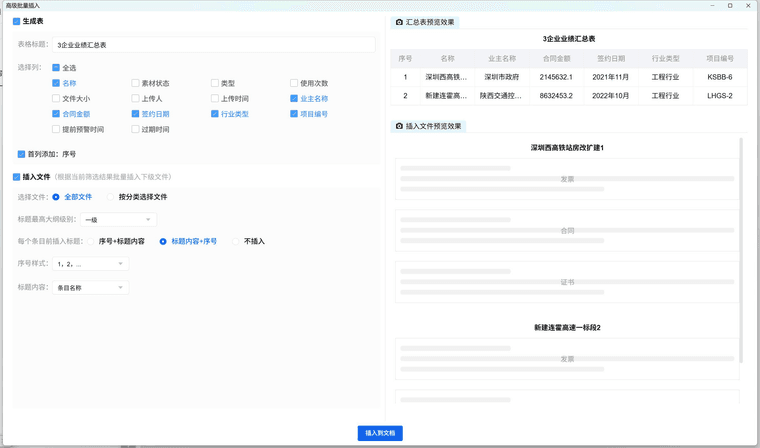The width and height of the screenshot is (760, 448).
Task: Check the 类型 column checkbox
Action: click(215, 83)
